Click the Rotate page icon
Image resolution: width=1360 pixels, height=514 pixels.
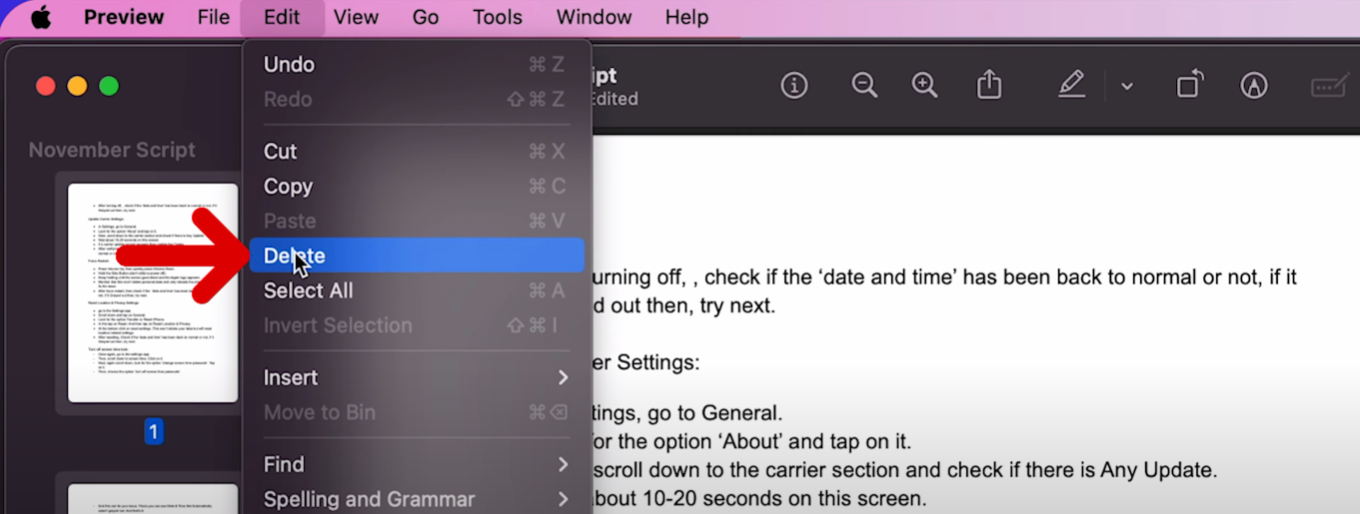click(x=1190, y=86)
